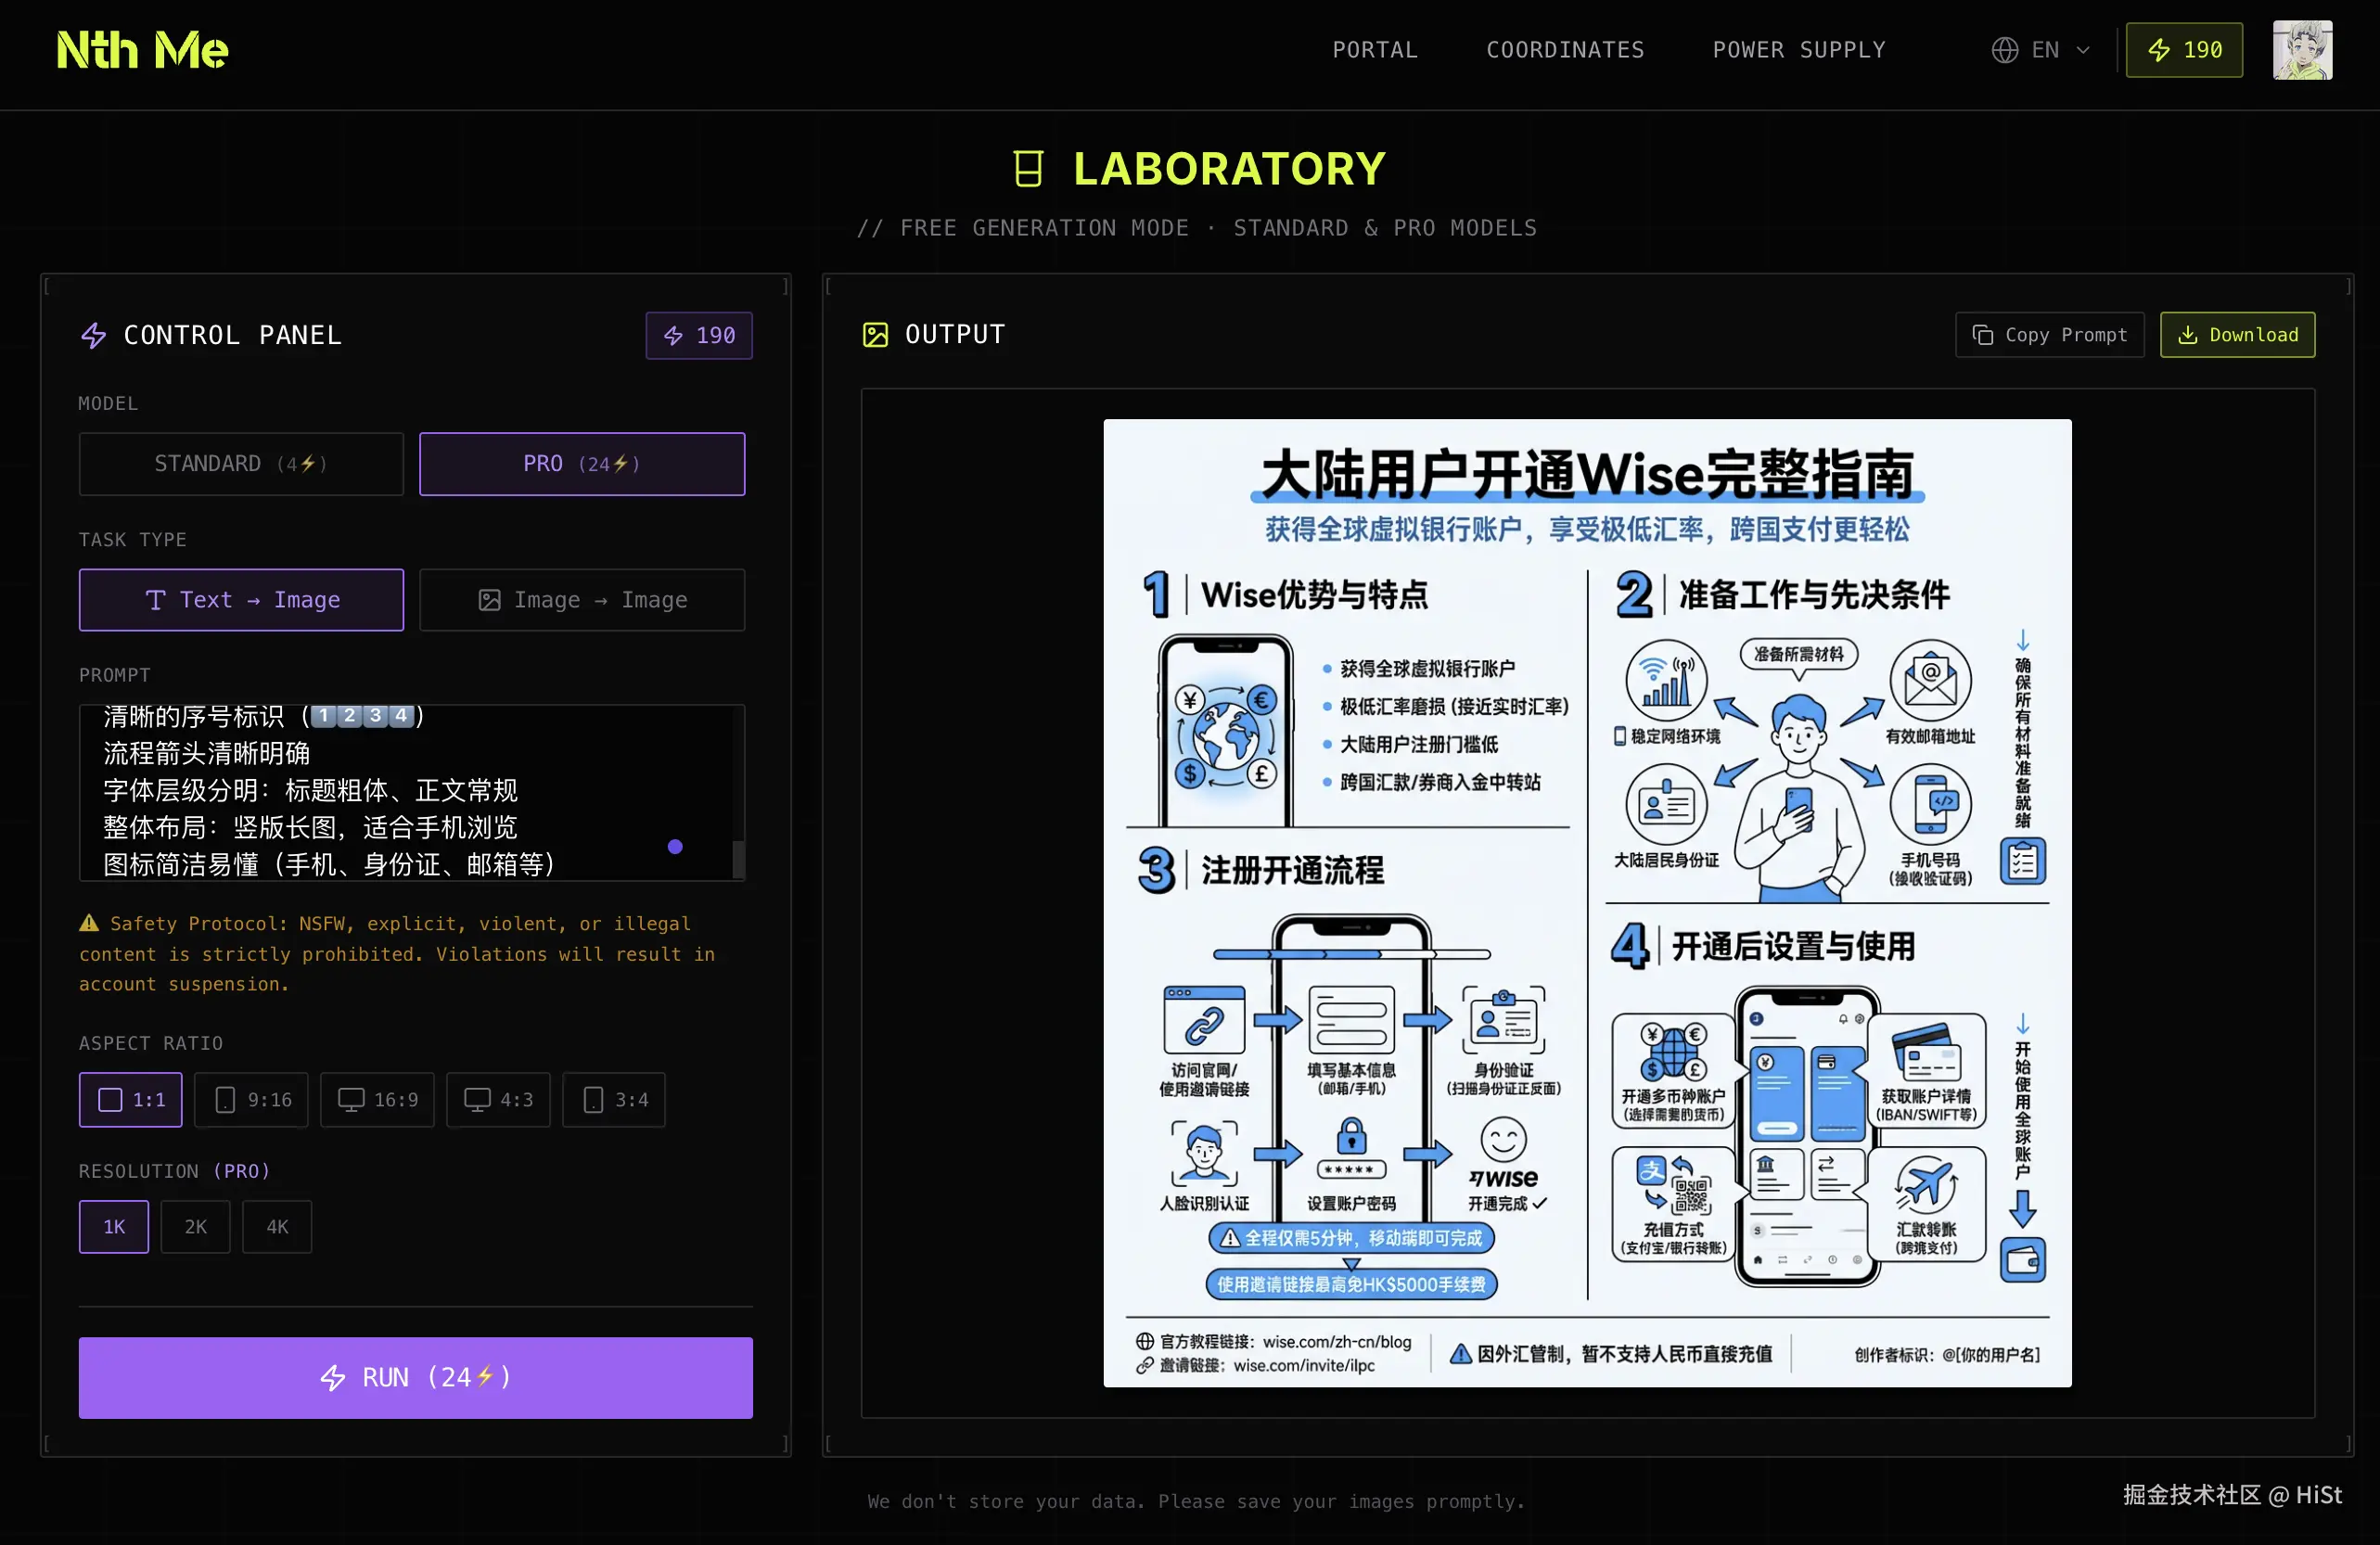Choose the 4:3 aspect ratio
This screenshot has height=1545, width=2380.
497,1099
